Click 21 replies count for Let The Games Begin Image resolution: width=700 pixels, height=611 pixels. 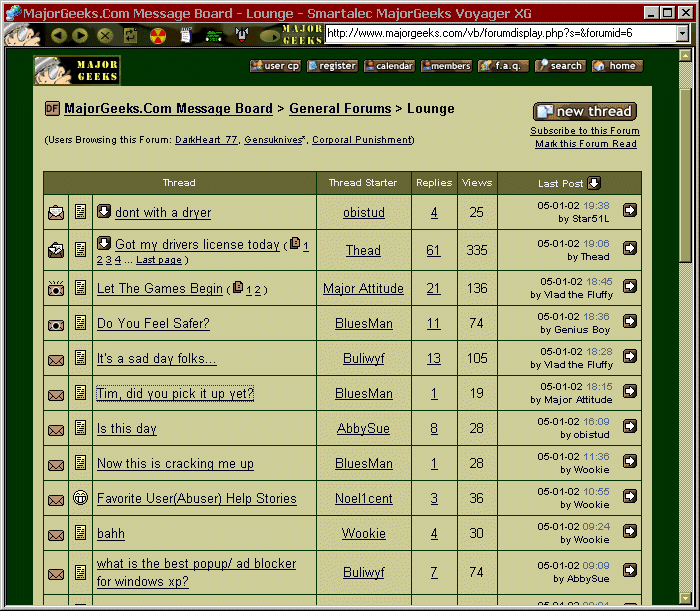click(433, 288)
